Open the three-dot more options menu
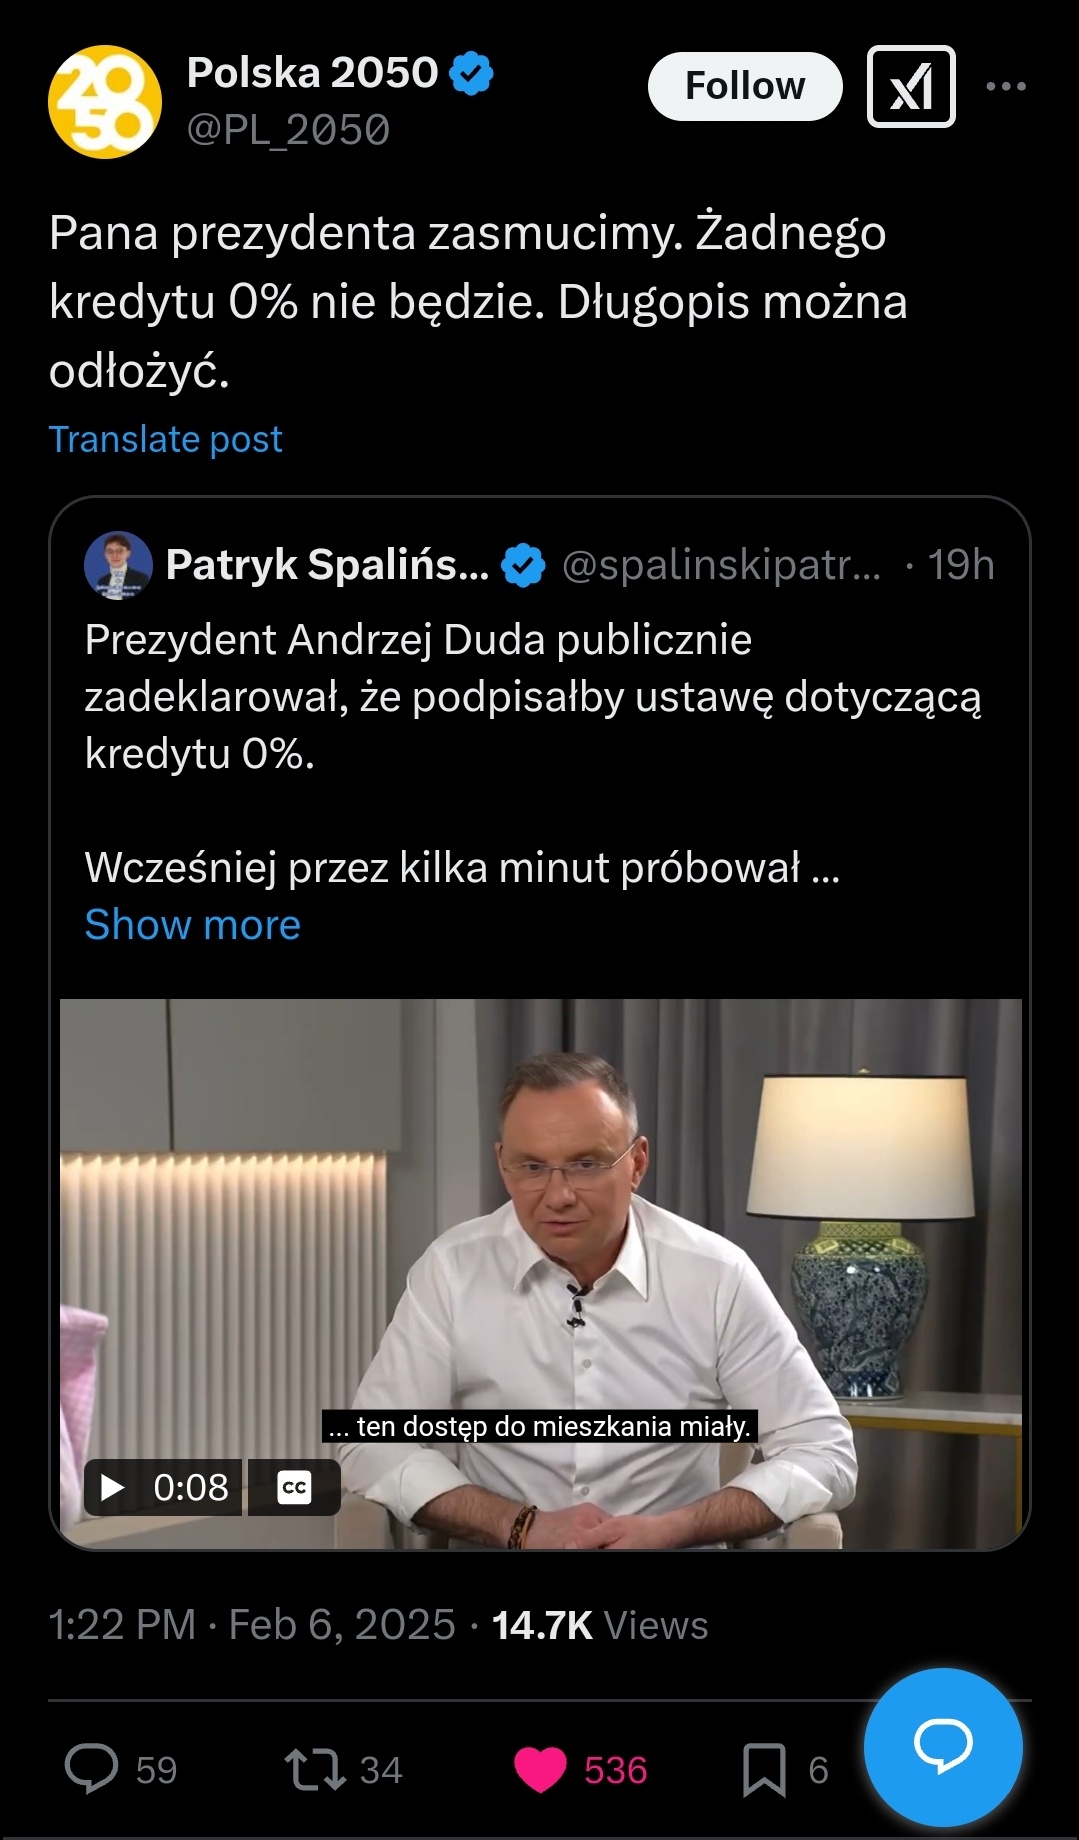This screenshot has height=1840, width=1079. (1005, 86)
